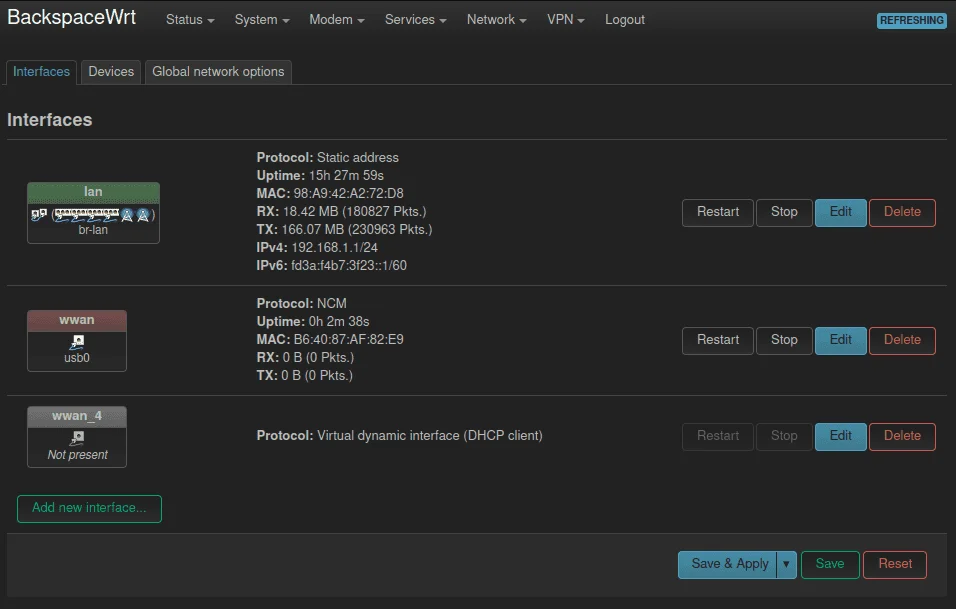Click the Protocol: NCM text
Viewport: 956px width, 609px height.
[301, 304]
